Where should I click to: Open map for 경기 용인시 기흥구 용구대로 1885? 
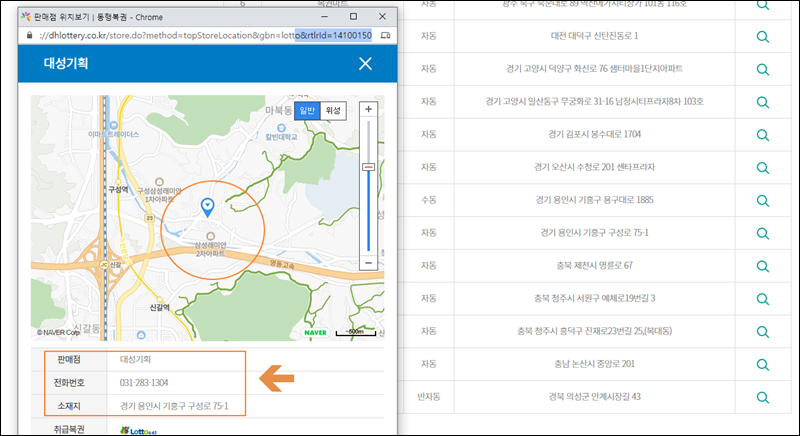[x=763, y=200]
